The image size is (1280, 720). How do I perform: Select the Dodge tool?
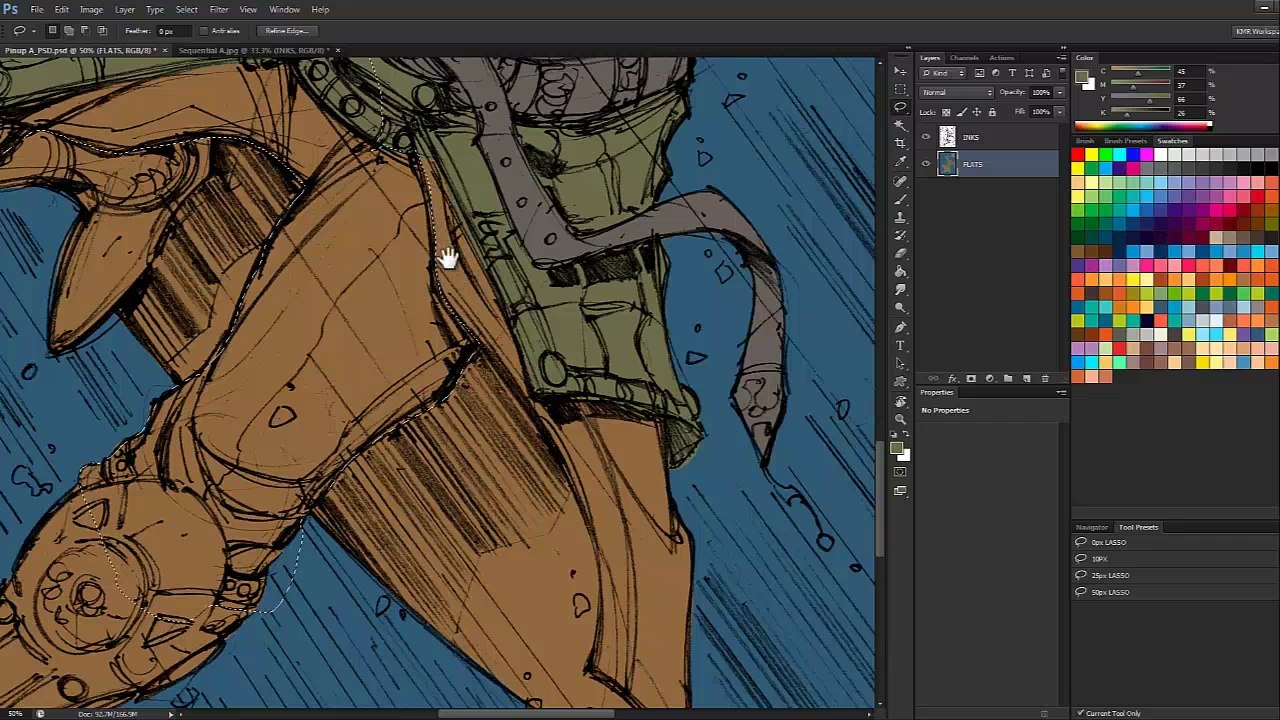click(x=900, y=307)
